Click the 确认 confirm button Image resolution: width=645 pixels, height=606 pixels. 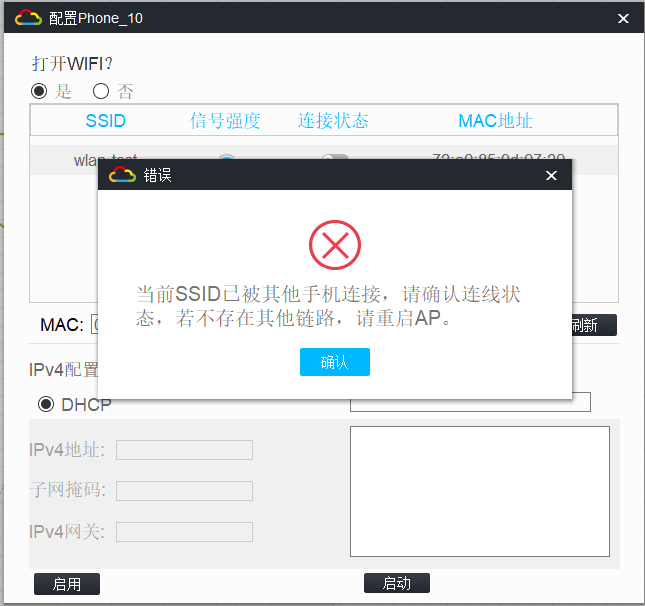(x=334, y=362)
